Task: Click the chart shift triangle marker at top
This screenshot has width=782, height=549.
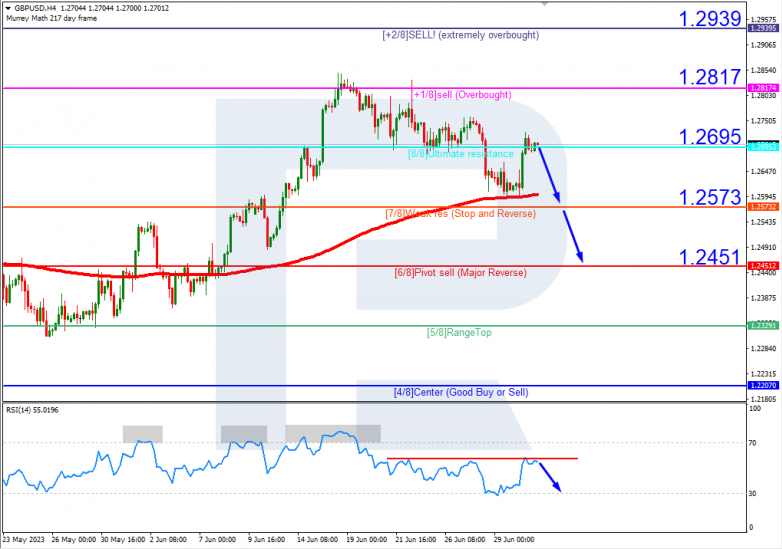Action: (x=545, y=4)
